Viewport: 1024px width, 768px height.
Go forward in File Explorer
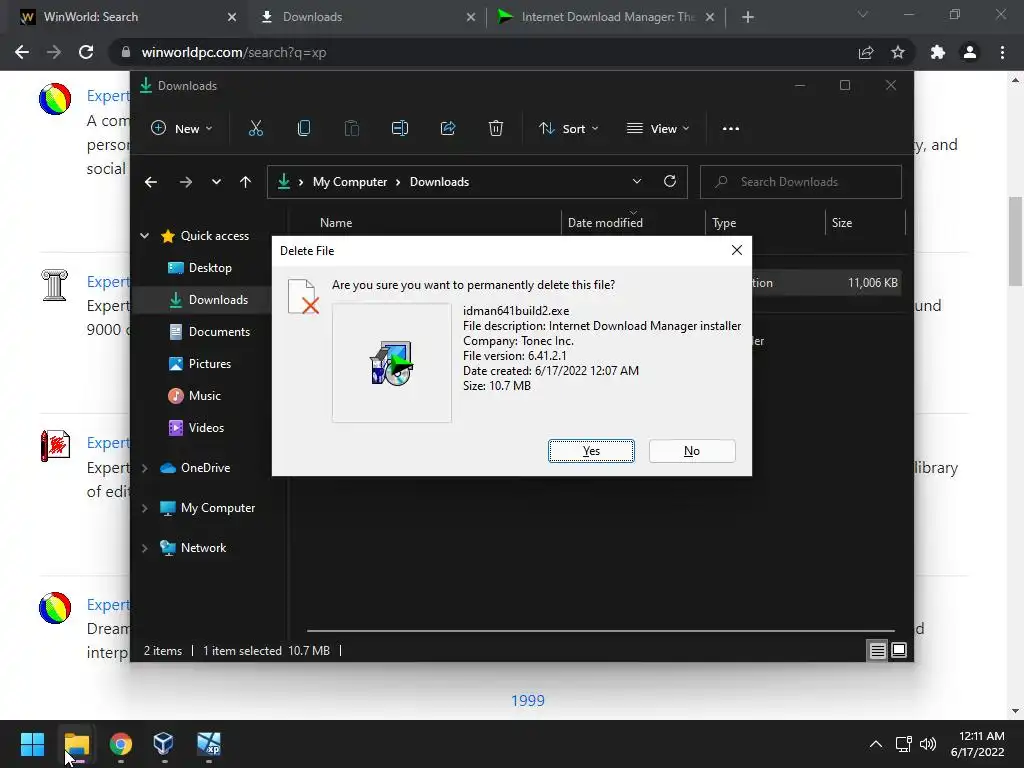(x=185, y=182)
